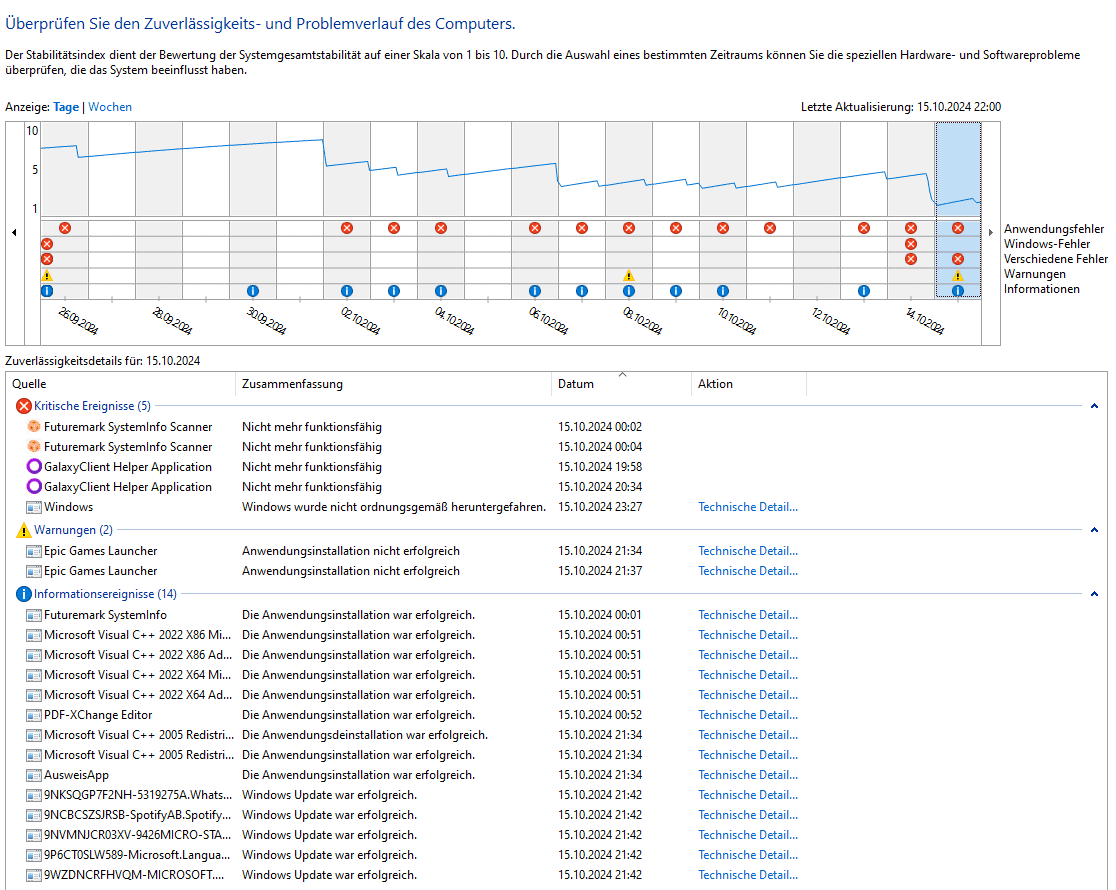Click application error icon for 26.09.2024
The image size is (1116, 890).
click(x=65, y=228)
